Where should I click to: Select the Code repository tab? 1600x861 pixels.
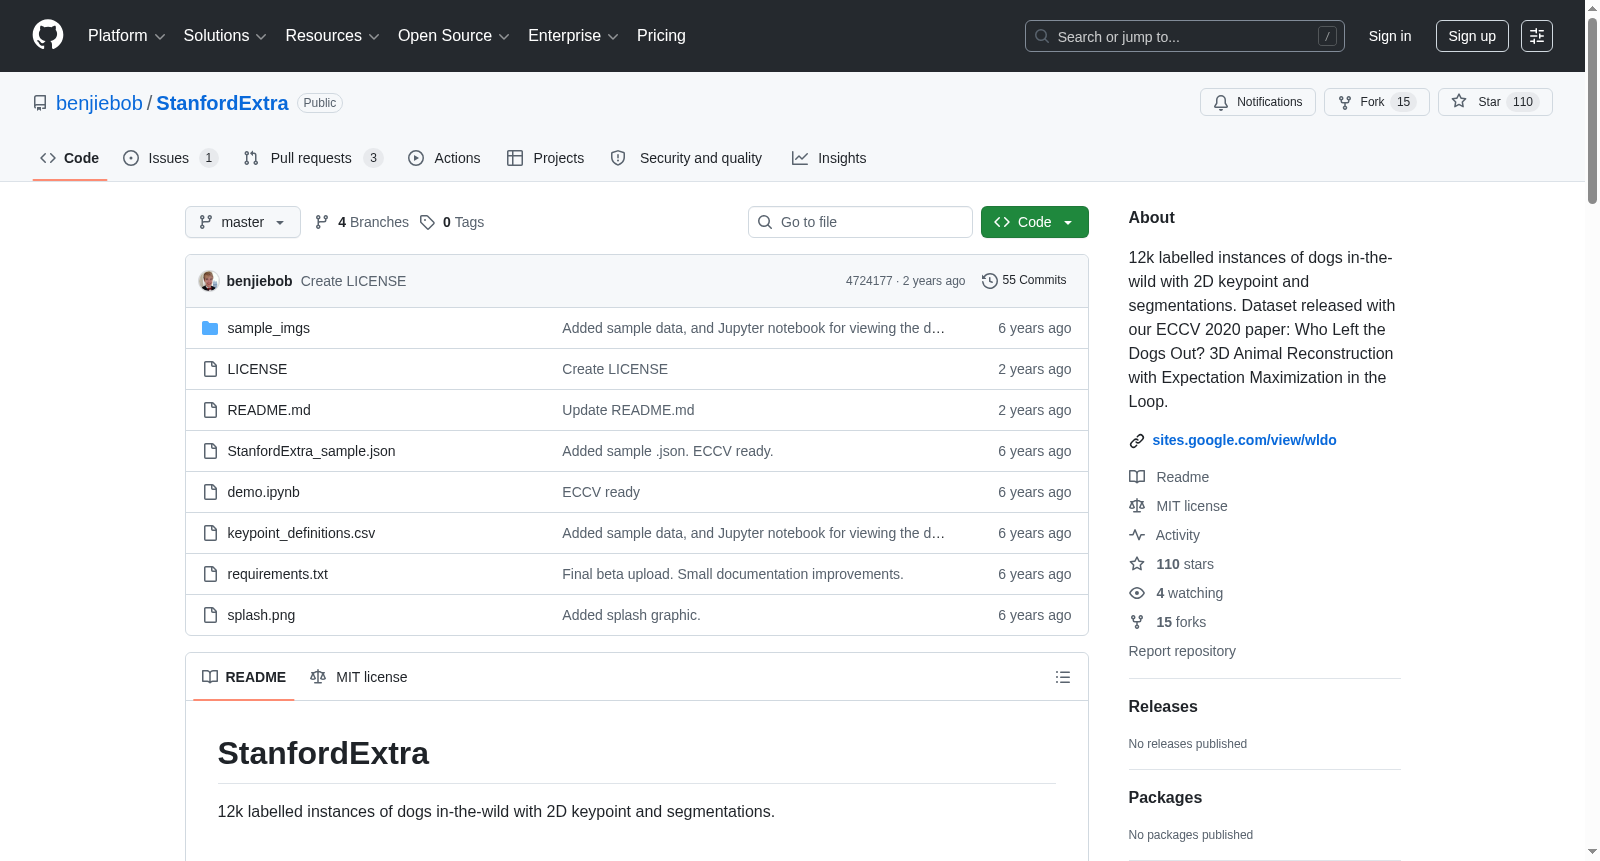pyautogui.click(x=70, y=158)
